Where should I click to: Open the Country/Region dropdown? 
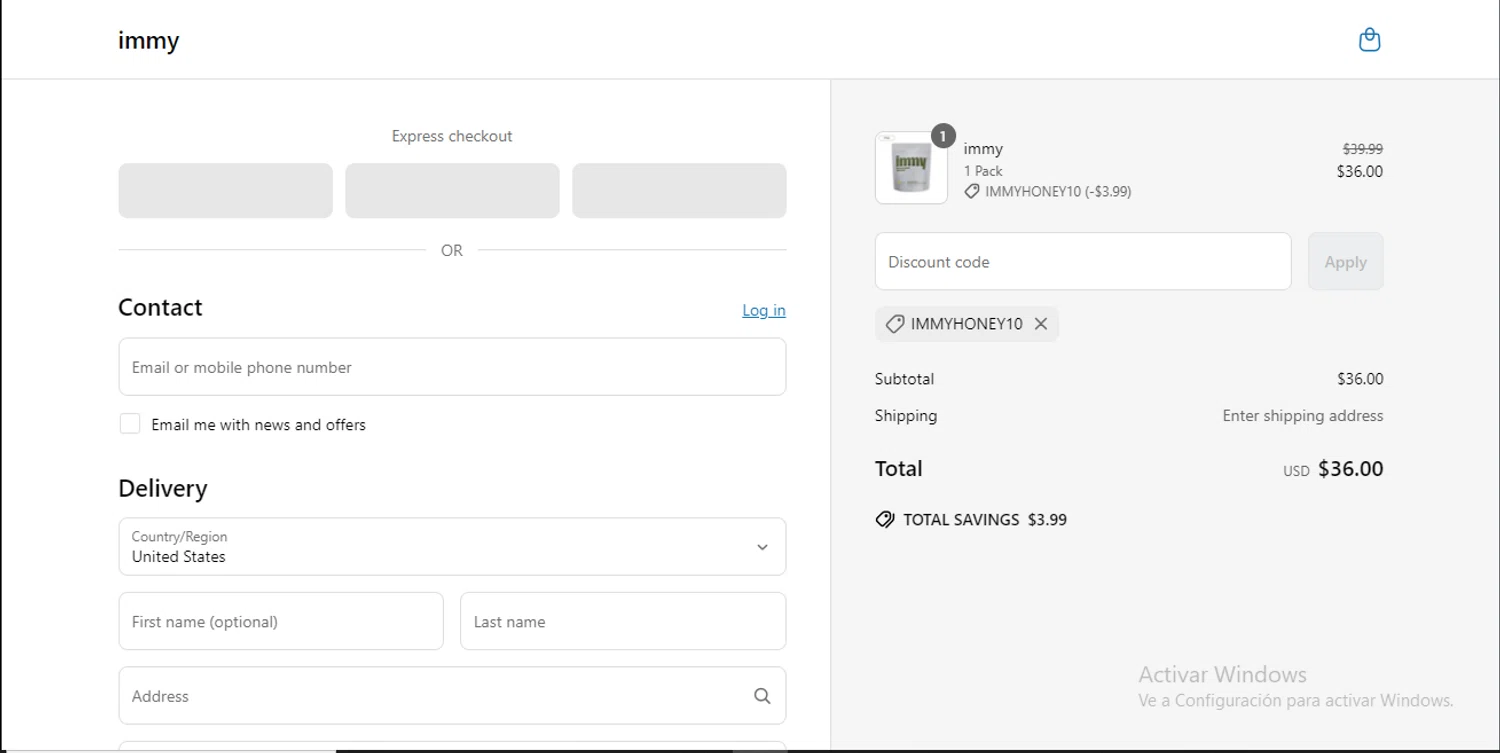tap(452, 546)
